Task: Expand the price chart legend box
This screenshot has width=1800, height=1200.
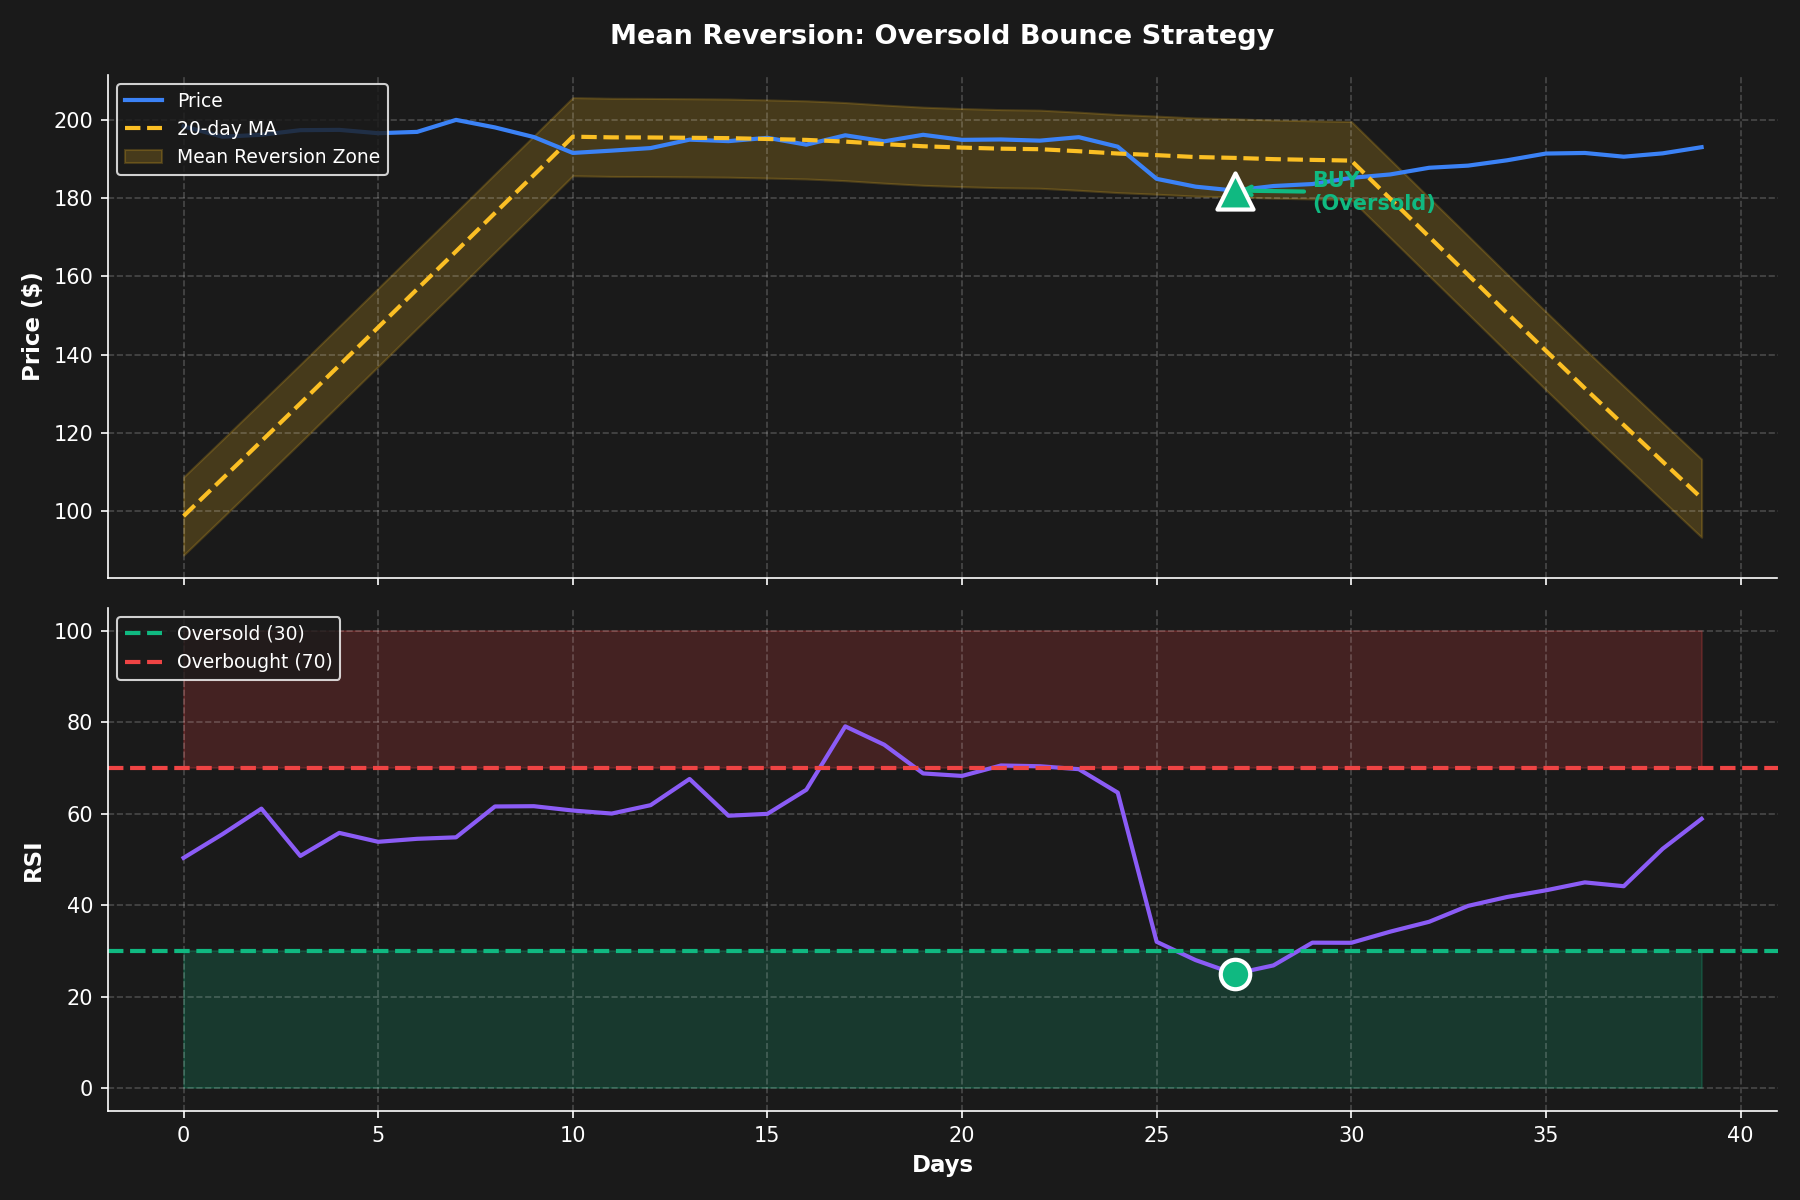Action: 250,128
